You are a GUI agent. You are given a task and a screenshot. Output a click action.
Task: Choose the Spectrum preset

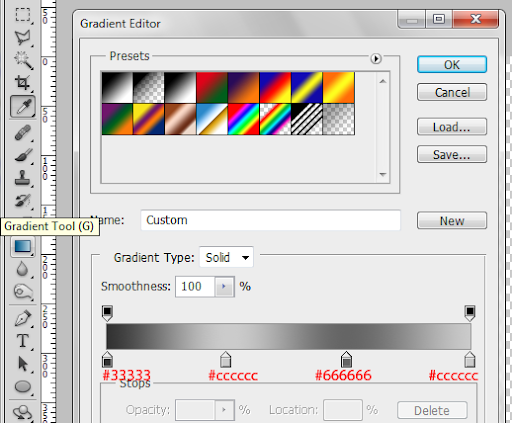tap(244, 119)
